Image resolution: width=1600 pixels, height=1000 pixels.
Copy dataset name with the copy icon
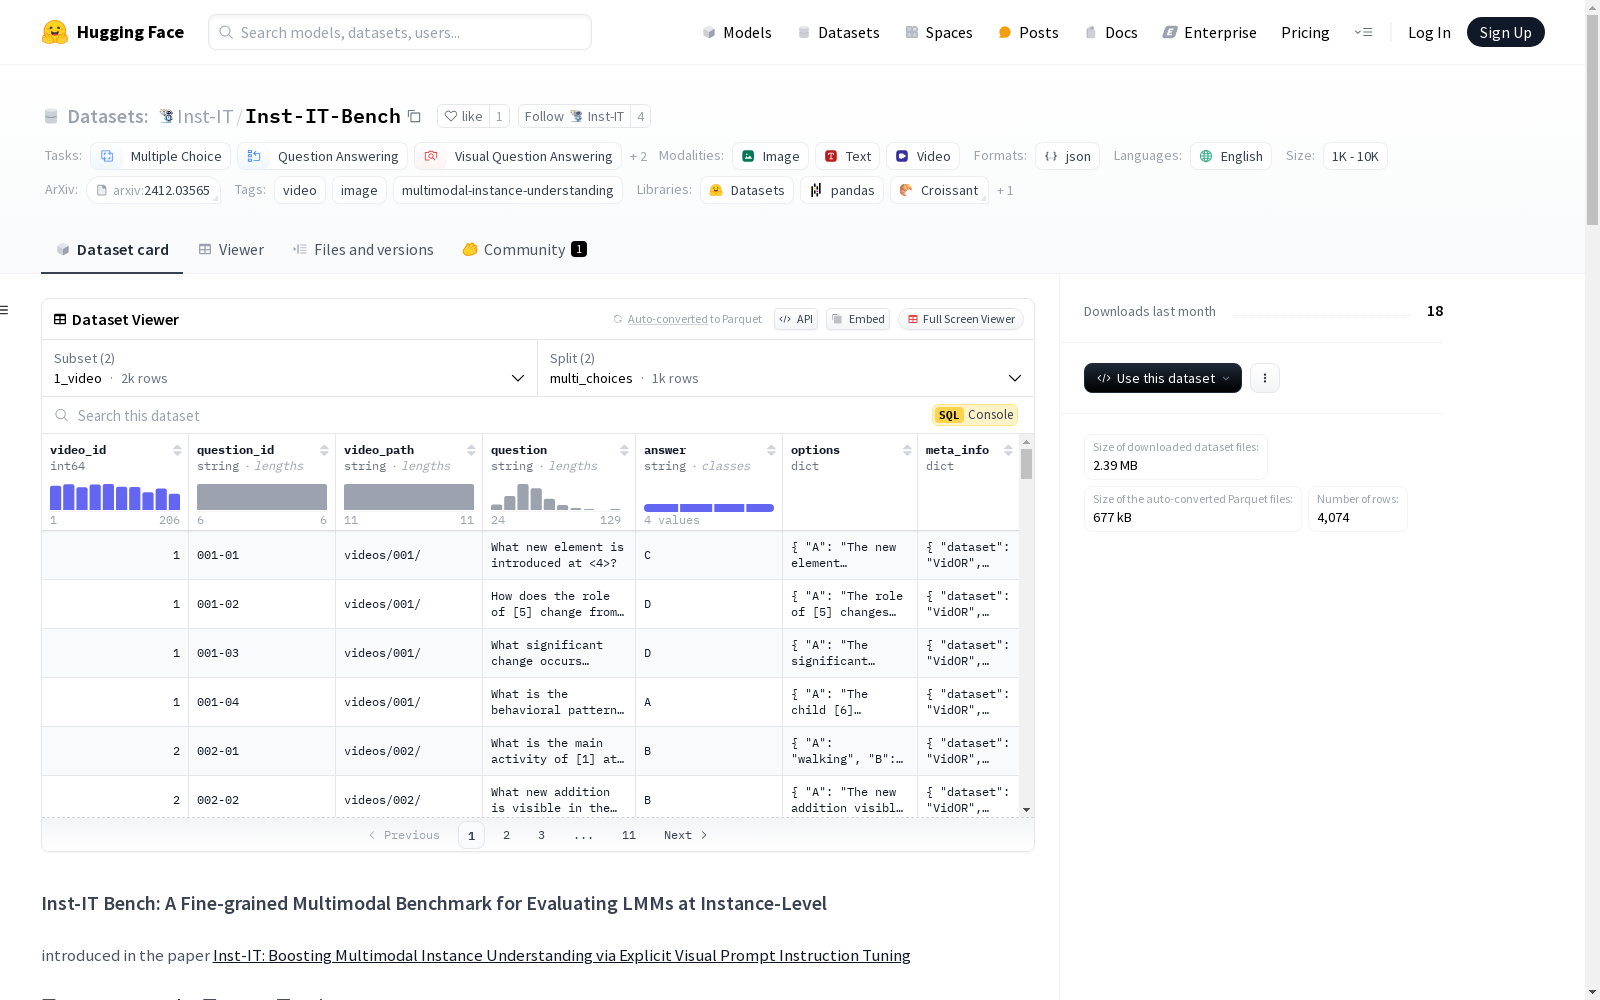[x=414, y=117]
